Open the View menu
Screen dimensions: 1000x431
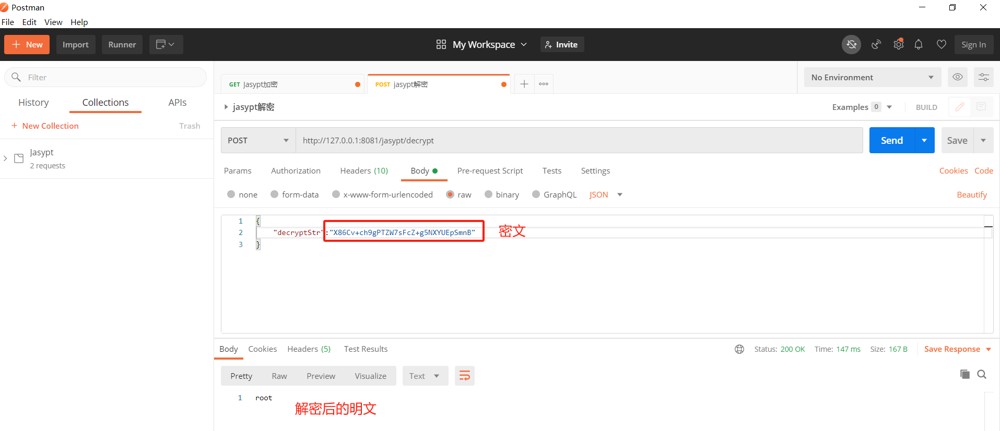coord(53,22)
